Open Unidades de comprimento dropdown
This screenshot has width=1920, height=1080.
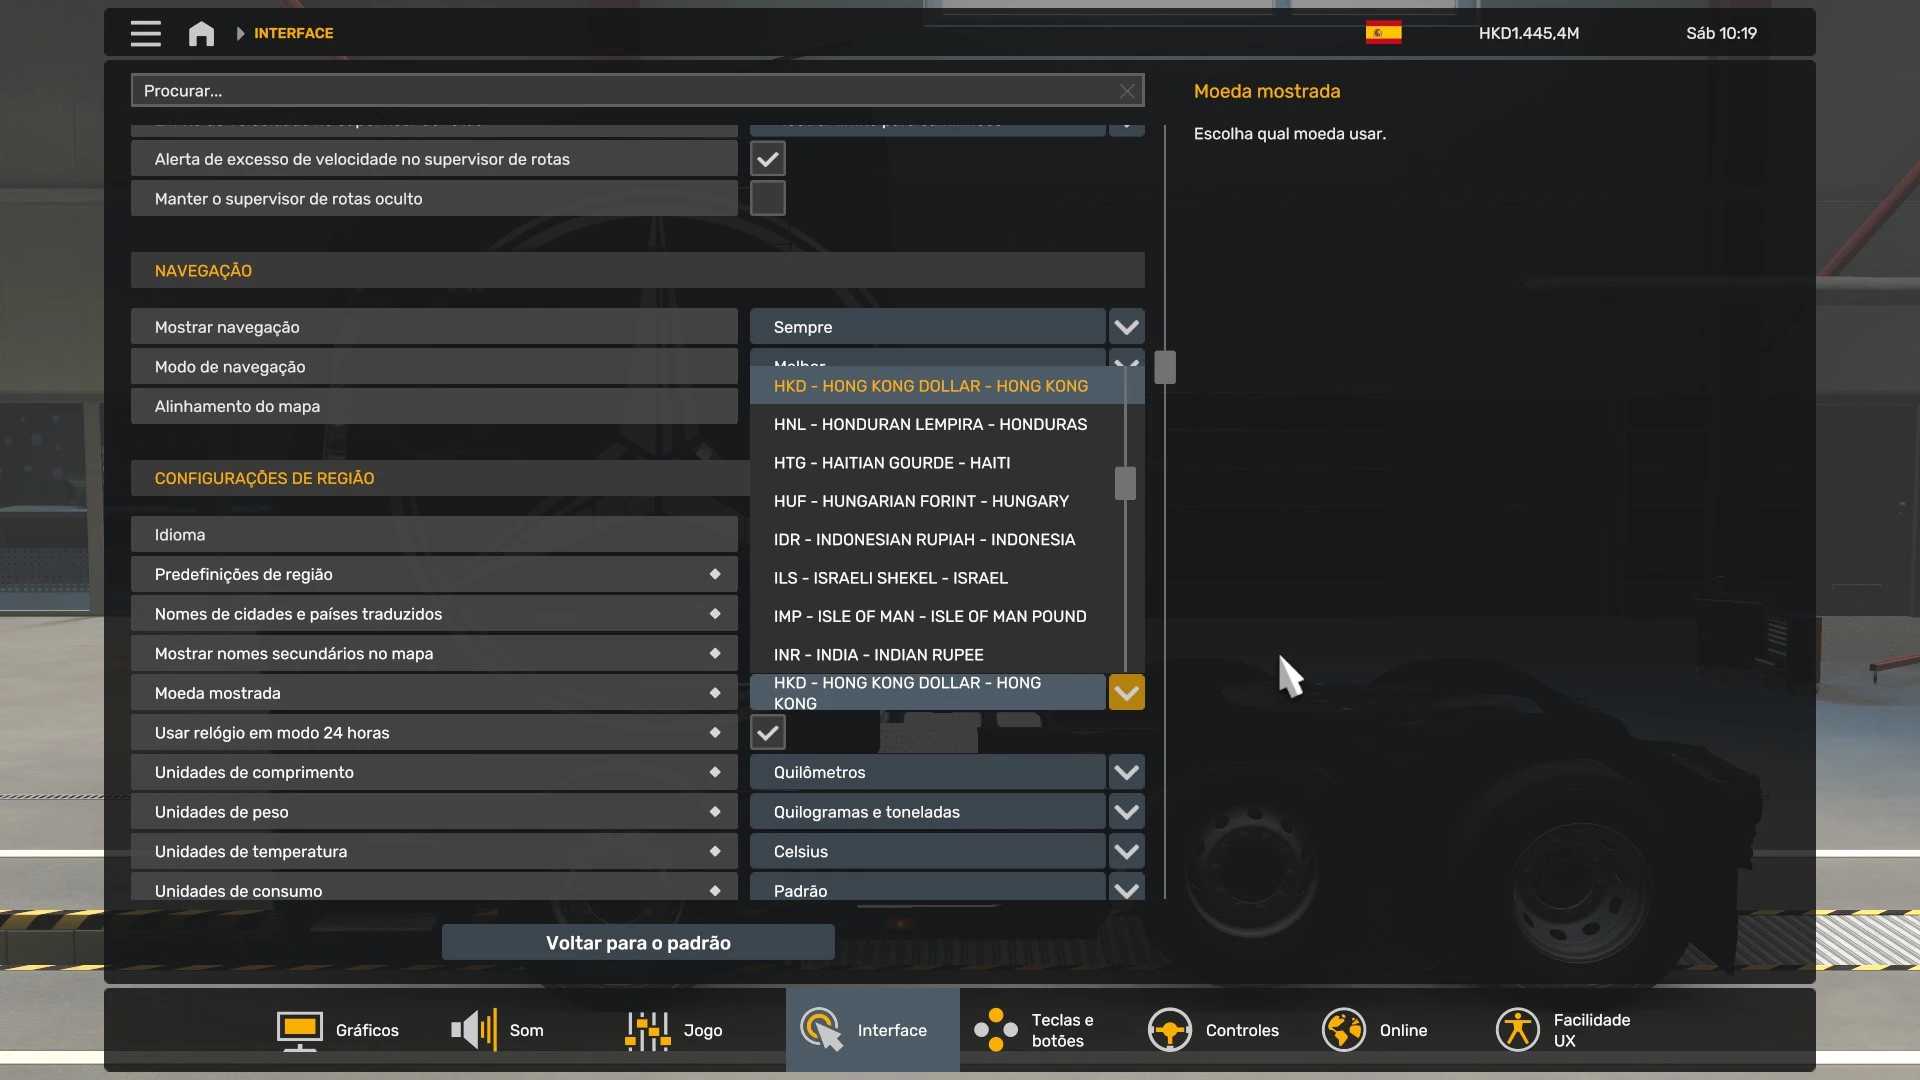pos(1126,772)
